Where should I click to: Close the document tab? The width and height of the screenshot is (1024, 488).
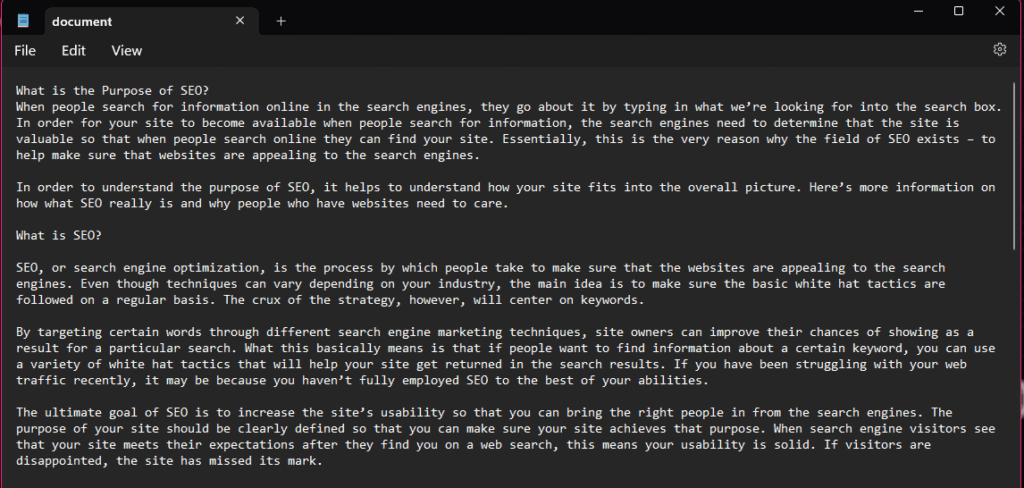239,21
